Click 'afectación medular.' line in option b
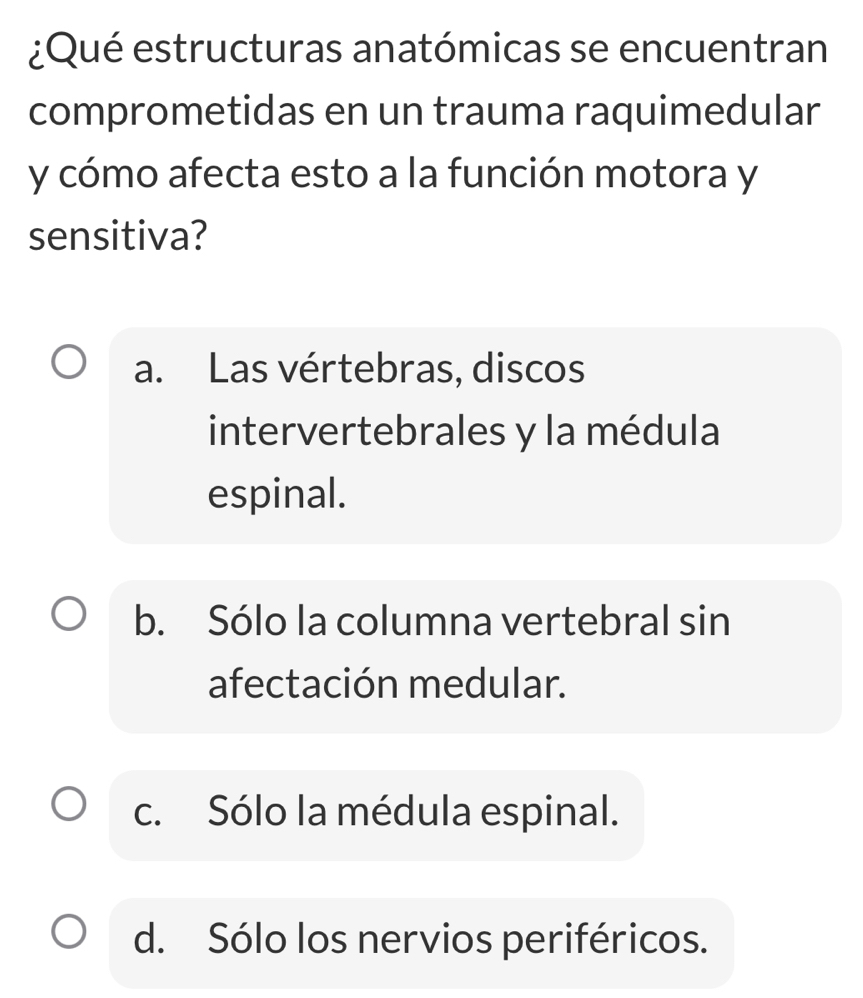 pyautogui.click(x=387, y=684)
